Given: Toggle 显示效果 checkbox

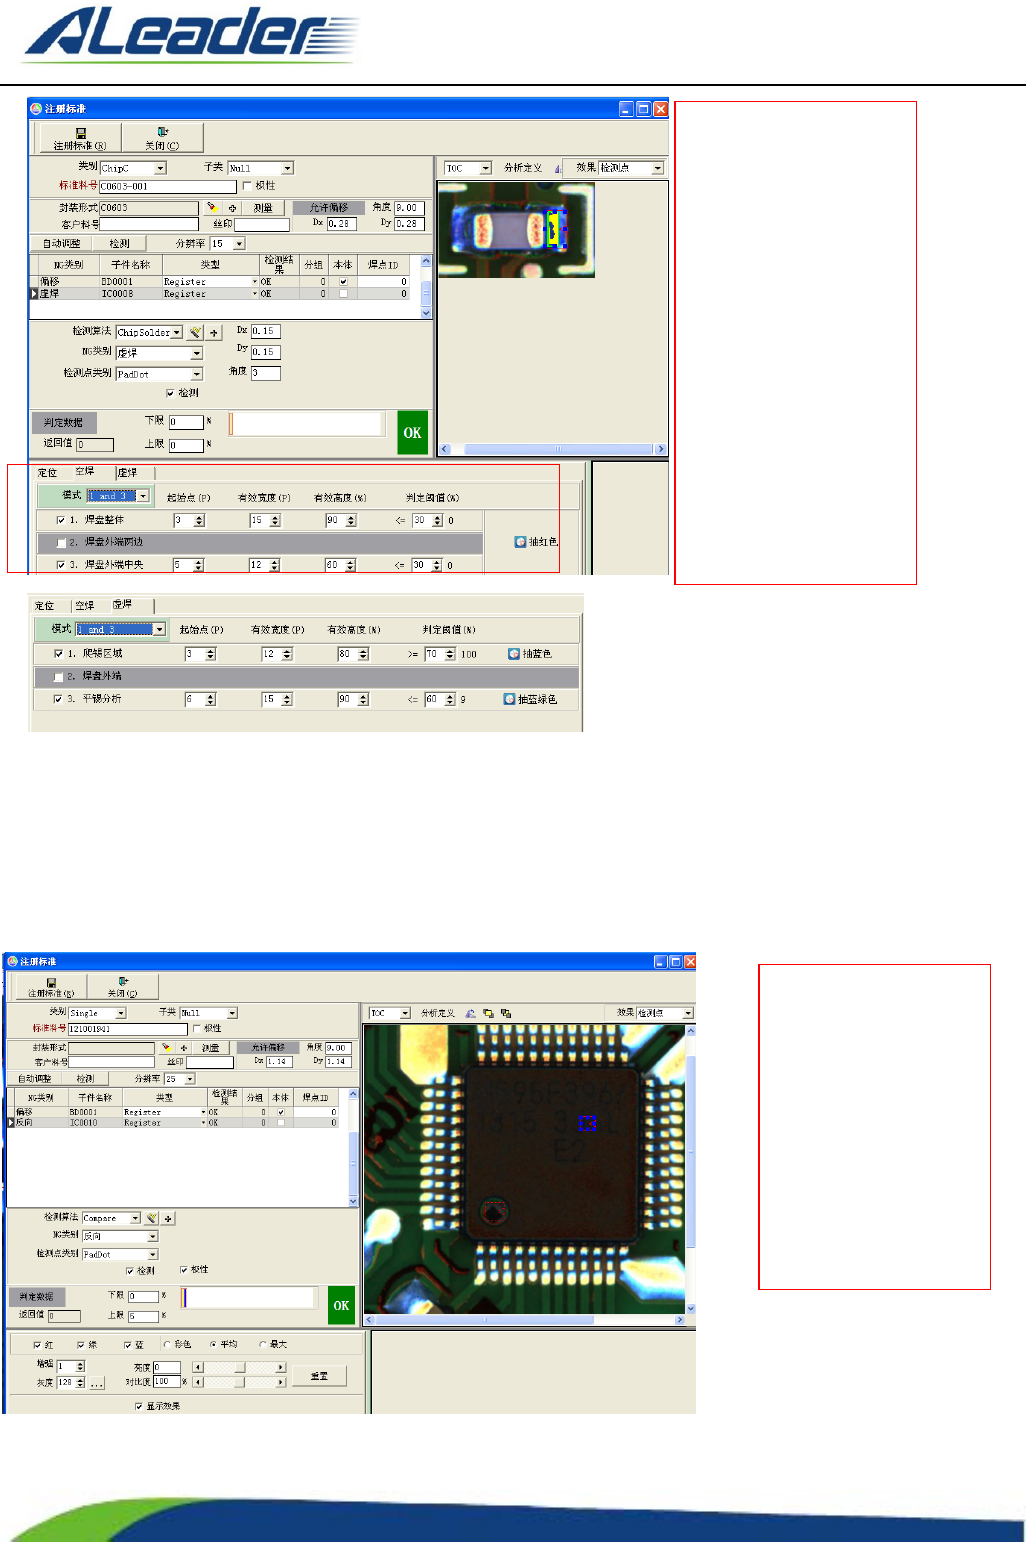Looking at the screenshot, I should (x=139, y=1406).
